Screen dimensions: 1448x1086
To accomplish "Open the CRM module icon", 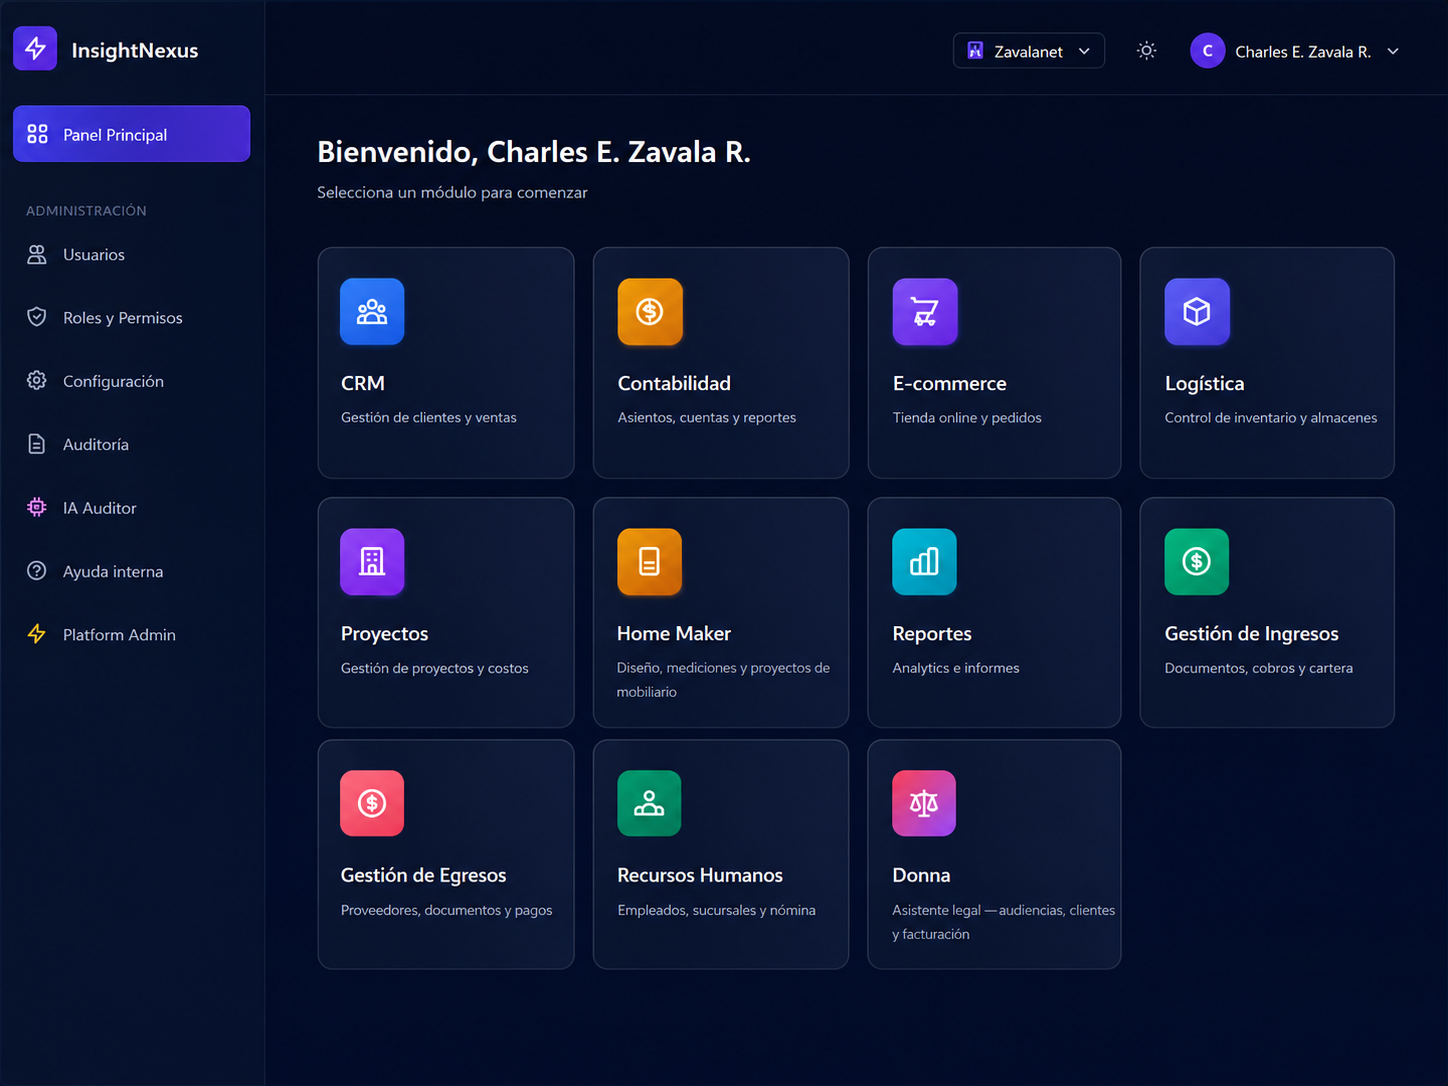I will point(372,312).
